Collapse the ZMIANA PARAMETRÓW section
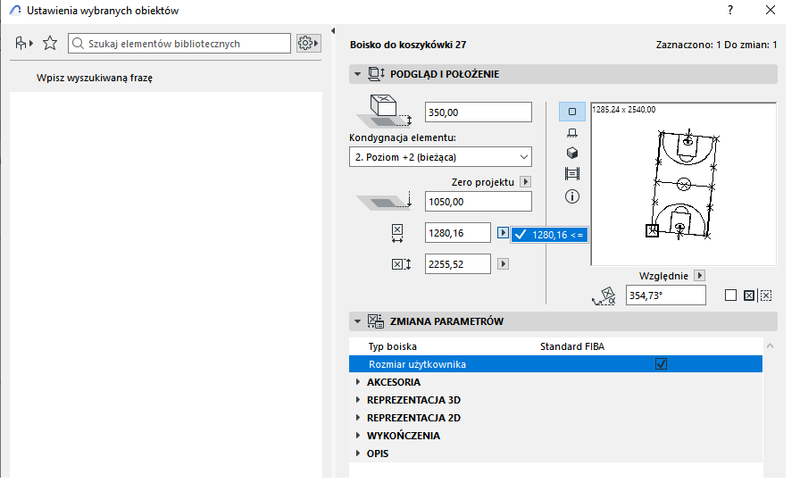The width and height of the screenshot is (800, 491). 357,321
